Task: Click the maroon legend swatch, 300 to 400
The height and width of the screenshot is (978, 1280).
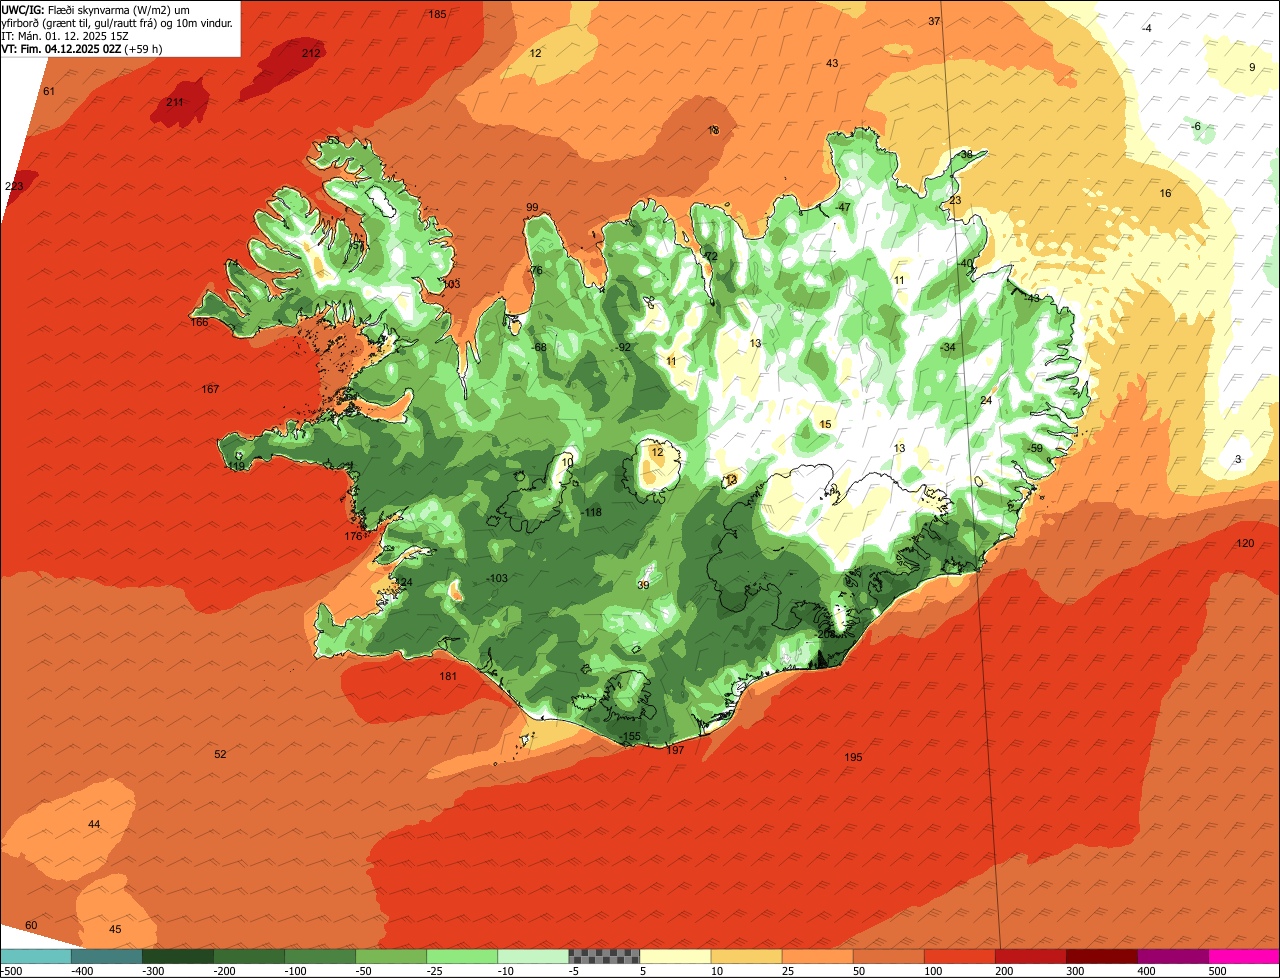Action: tap(1101, 956)
